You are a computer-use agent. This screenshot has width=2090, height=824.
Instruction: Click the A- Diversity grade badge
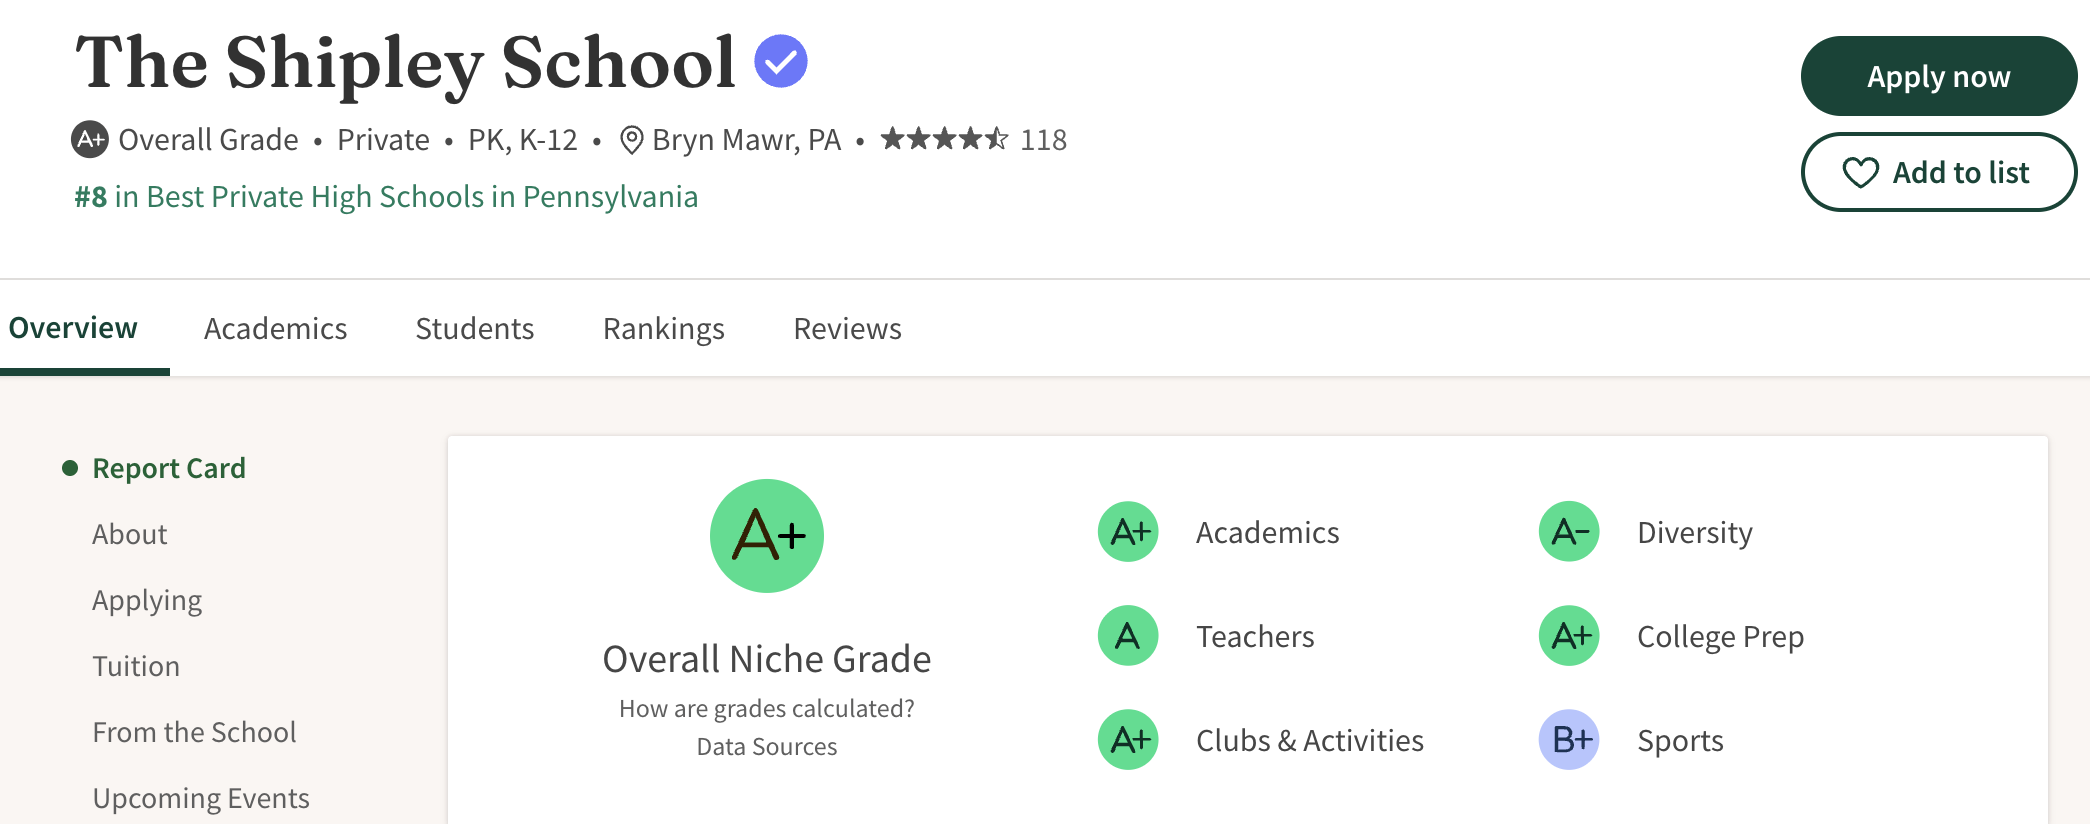coord(1569,532)
